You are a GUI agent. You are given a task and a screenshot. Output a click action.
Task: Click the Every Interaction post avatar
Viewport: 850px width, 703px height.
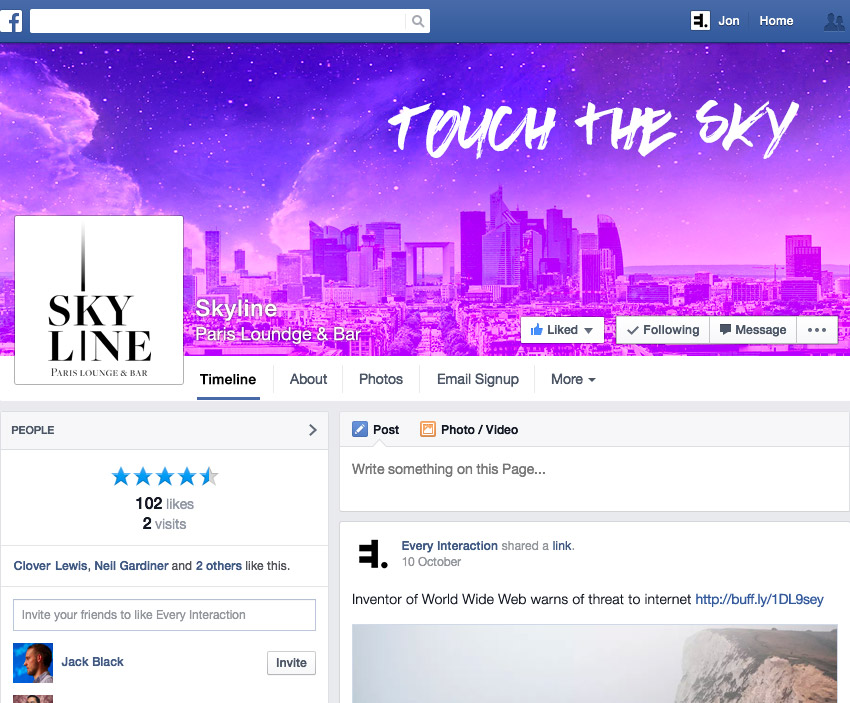[x=373, y=554]
